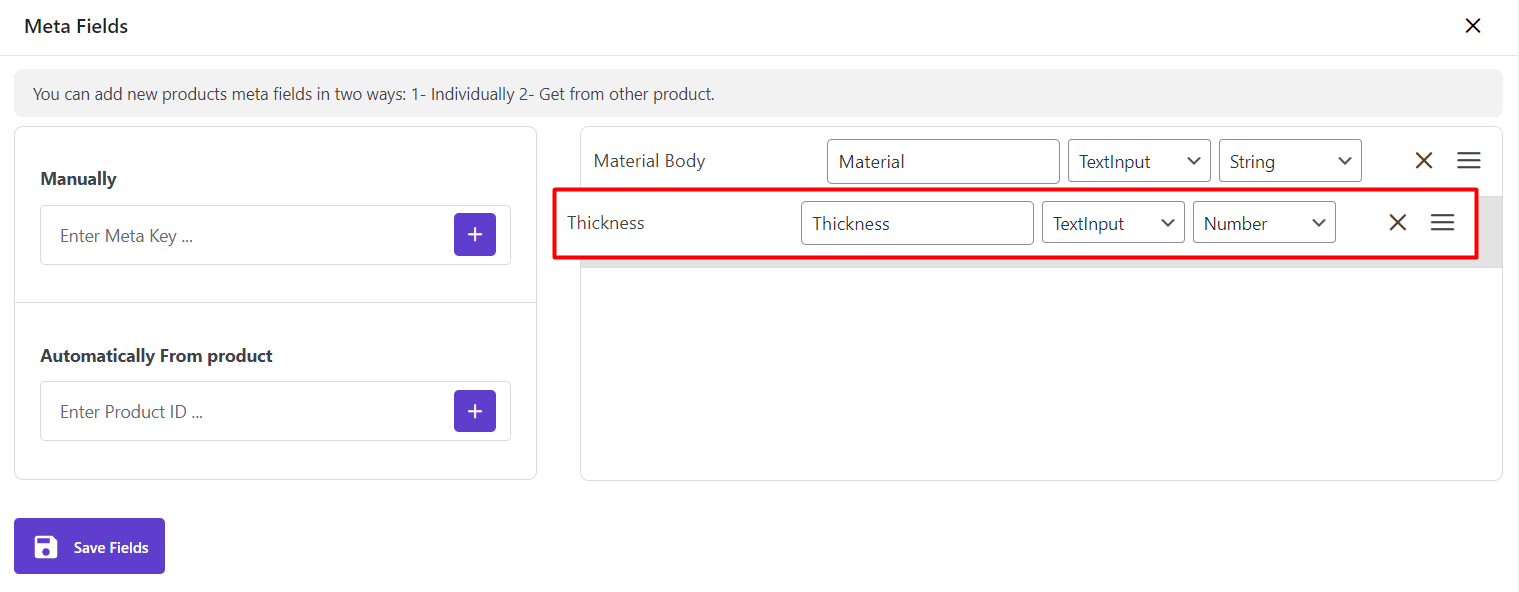The image size is (1519, 592).
Task: Select the Material Body key label
Action: [649, 161]
